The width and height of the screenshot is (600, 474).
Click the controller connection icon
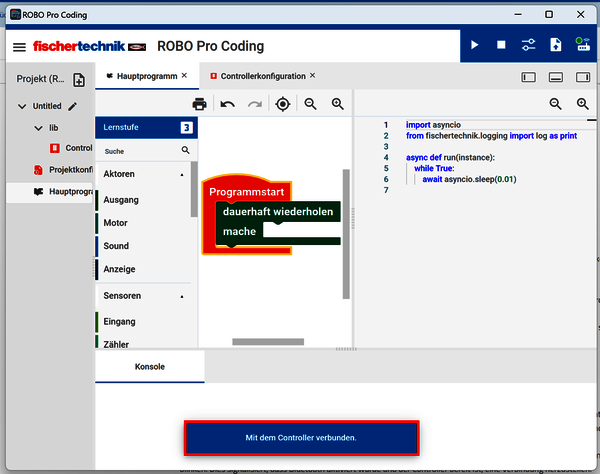click(x=583, y=44)
